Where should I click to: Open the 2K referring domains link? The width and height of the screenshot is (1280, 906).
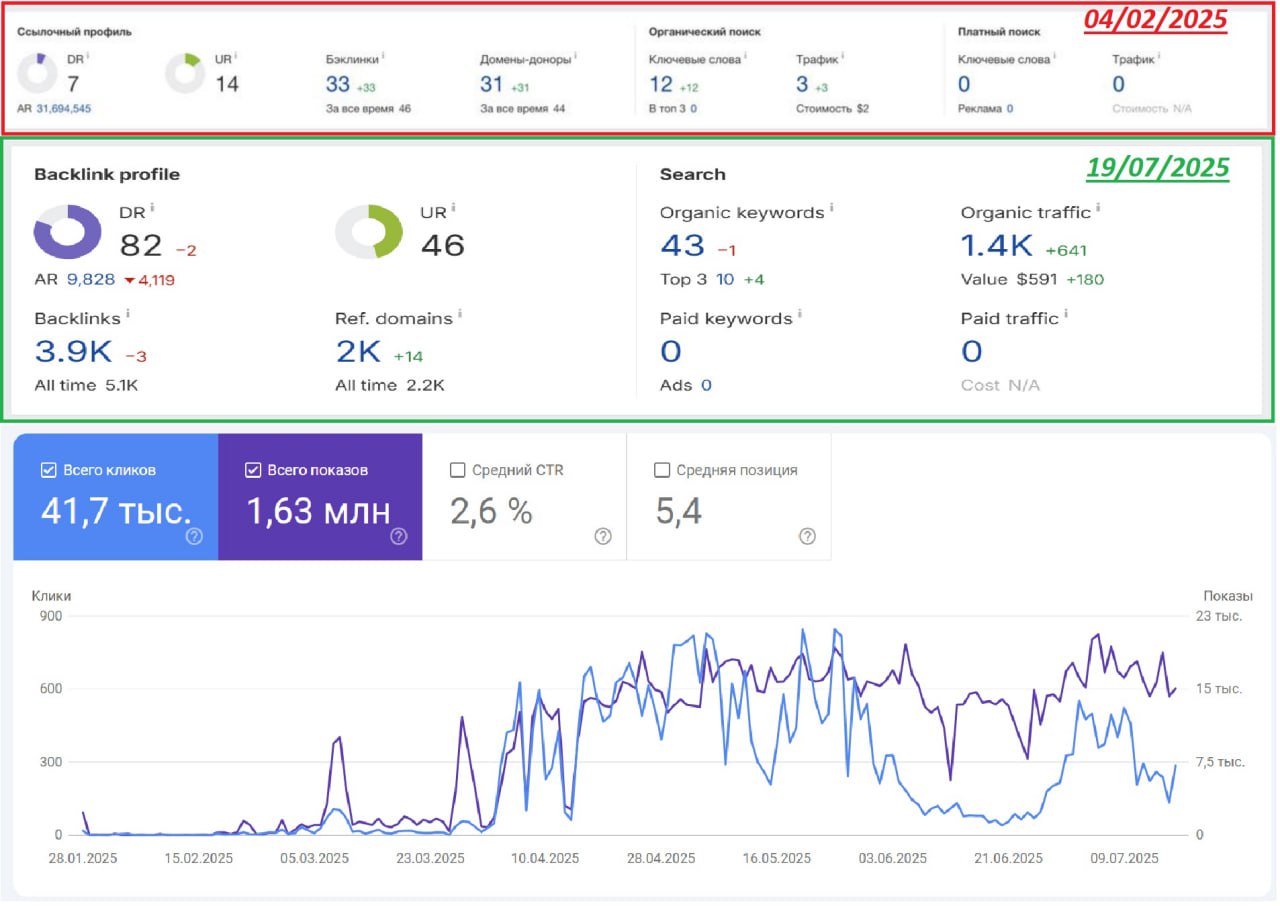click(359, 351)
